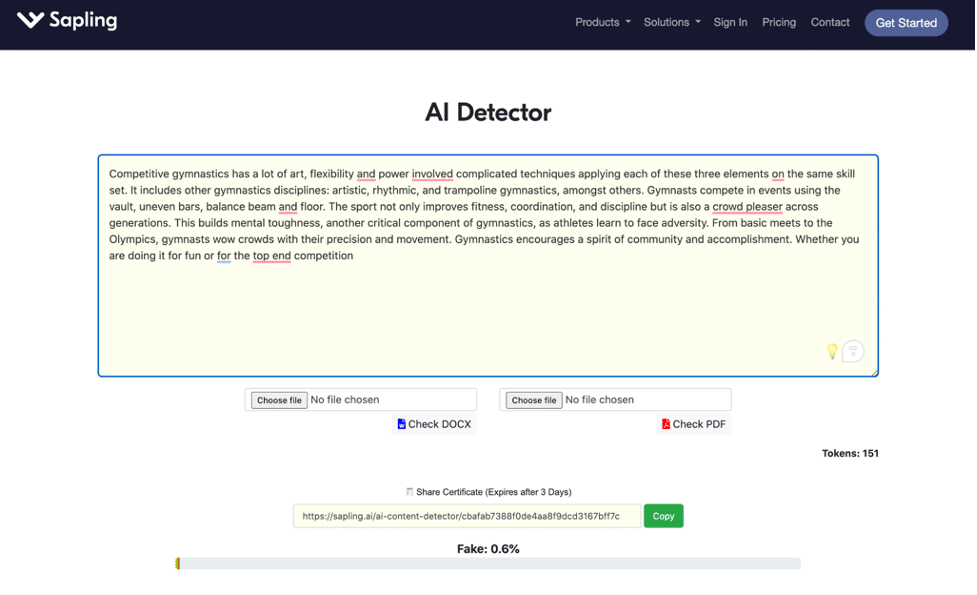
Task: Copy the share certificate link
Action: tap(663, 515)
